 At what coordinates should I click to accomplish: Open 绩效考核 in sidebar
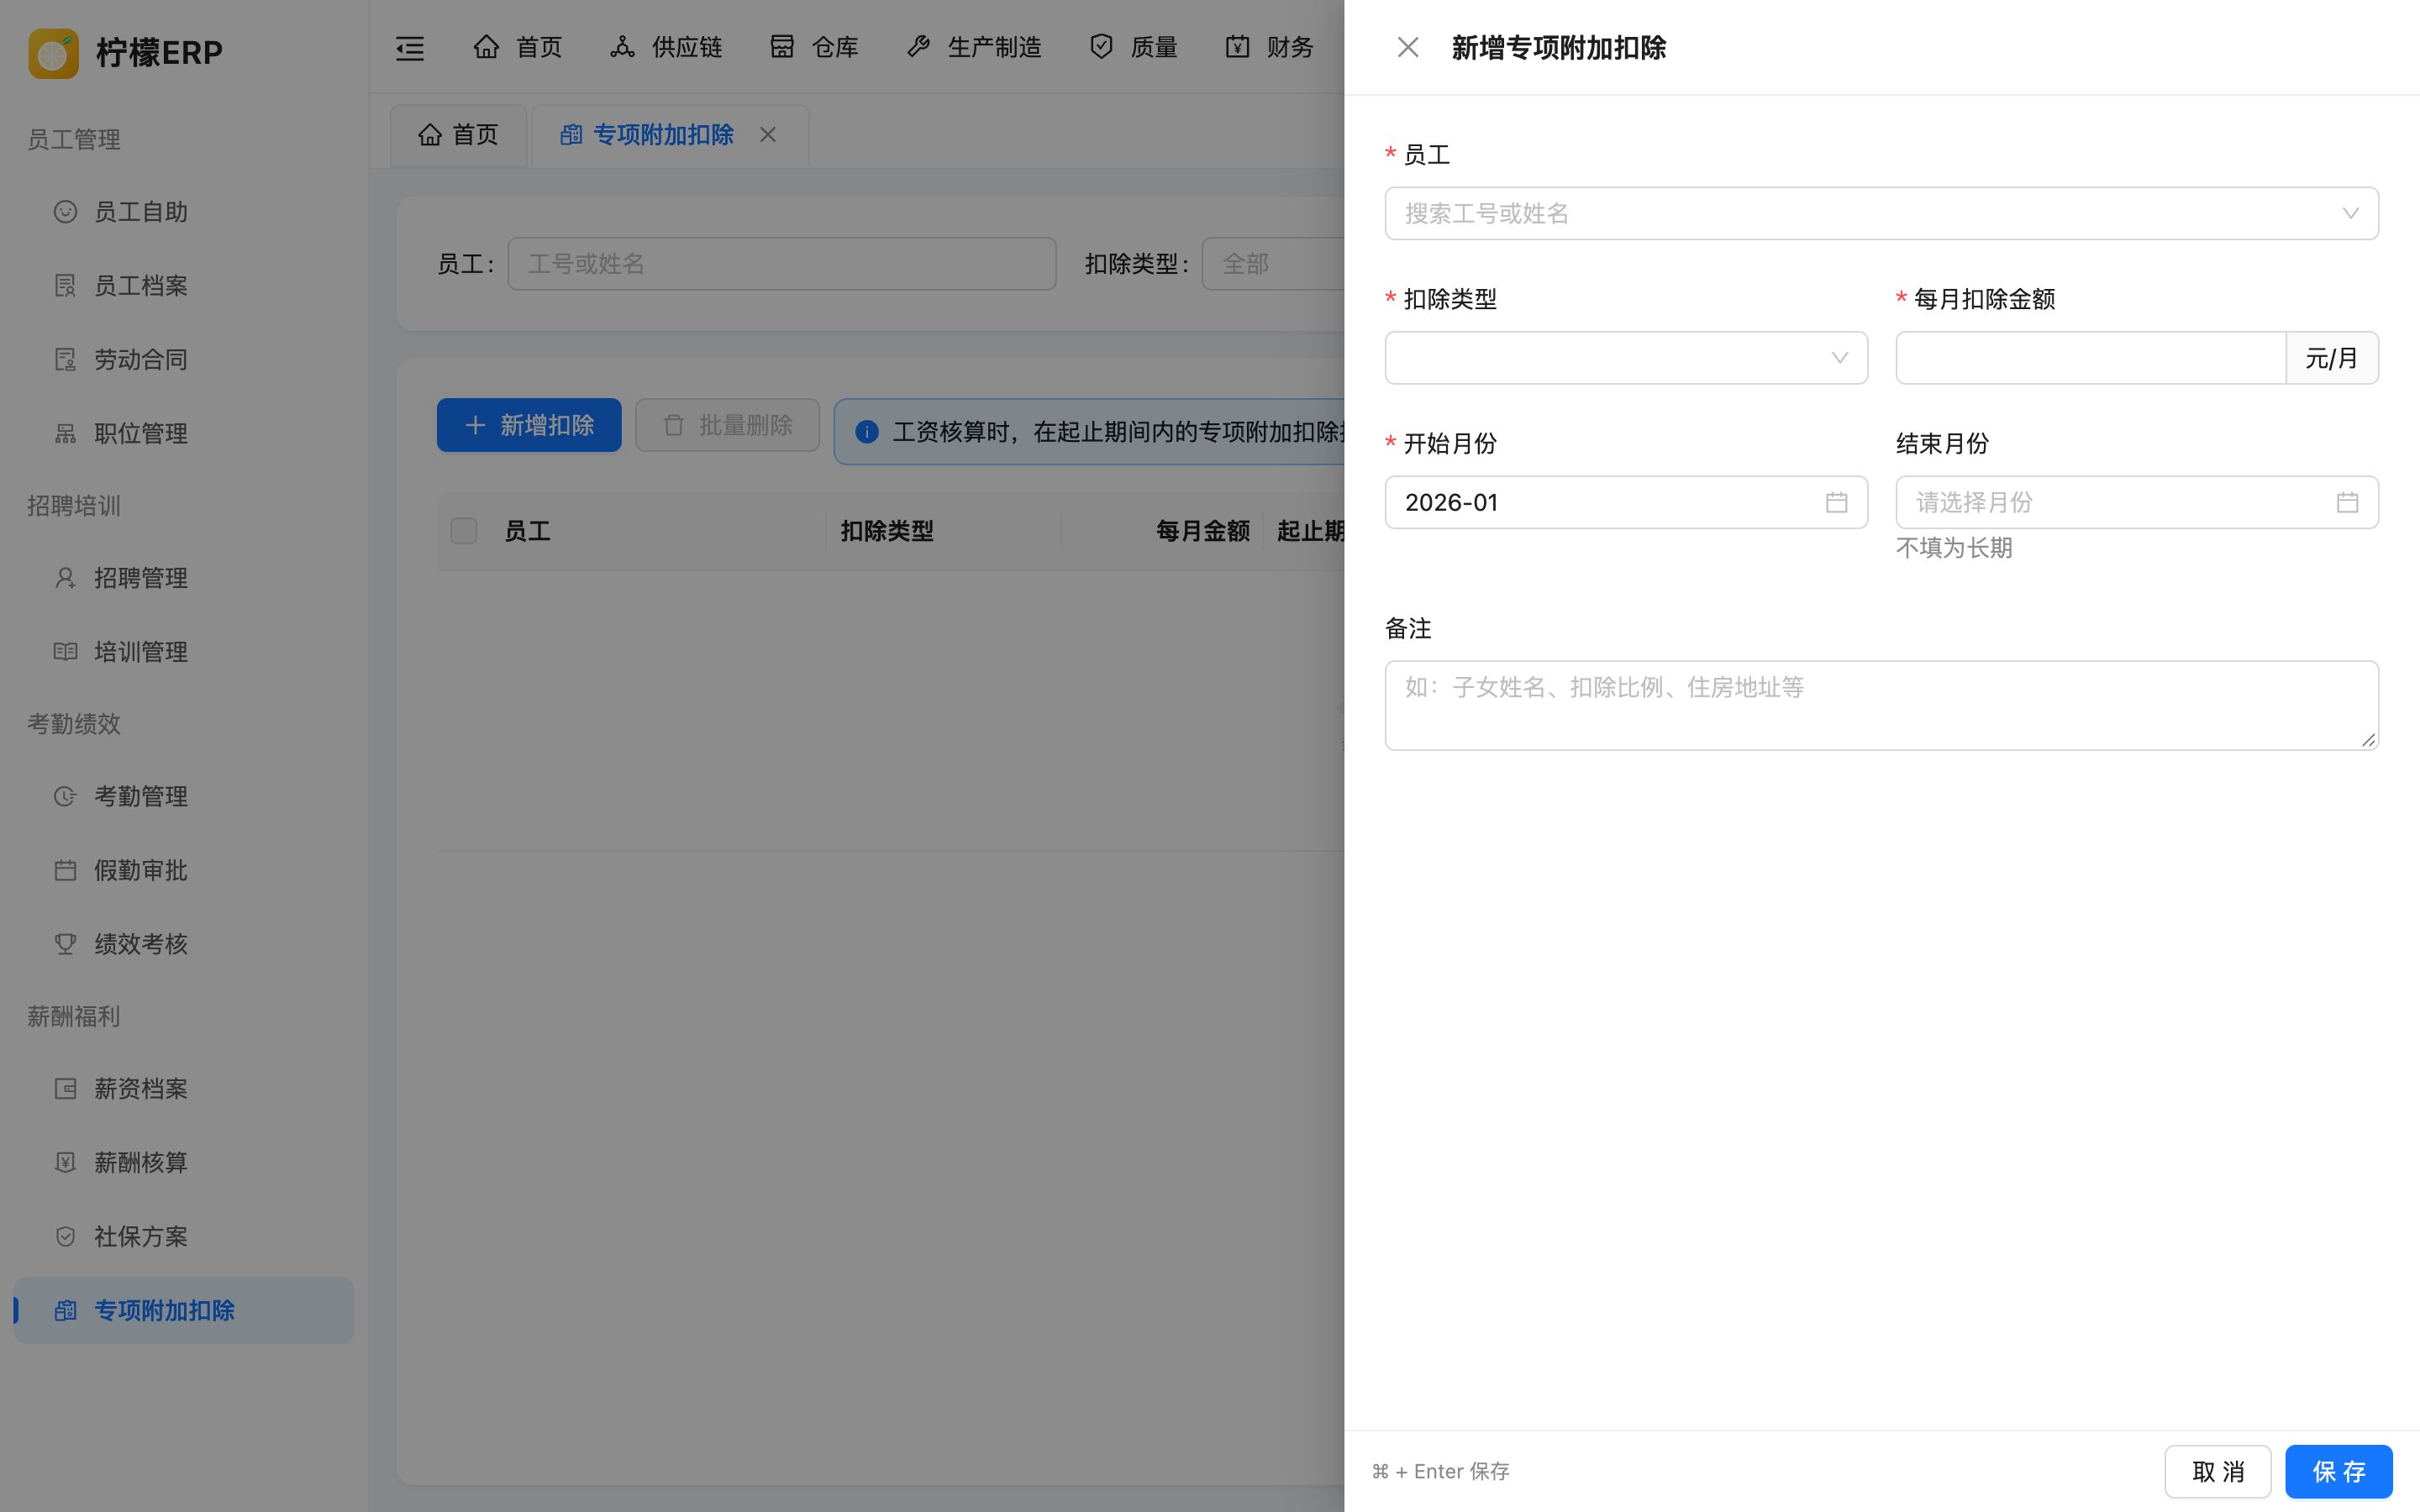[184, 944]
